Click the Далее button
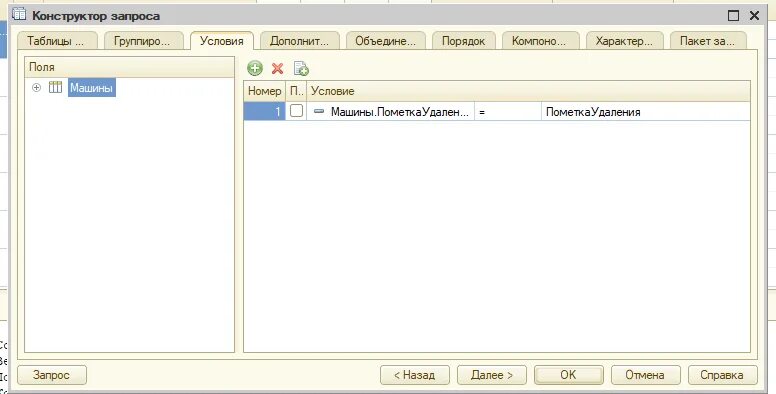The width and height of the screenshot is (776, 394). pyautogui.click(x=492, y=375)
